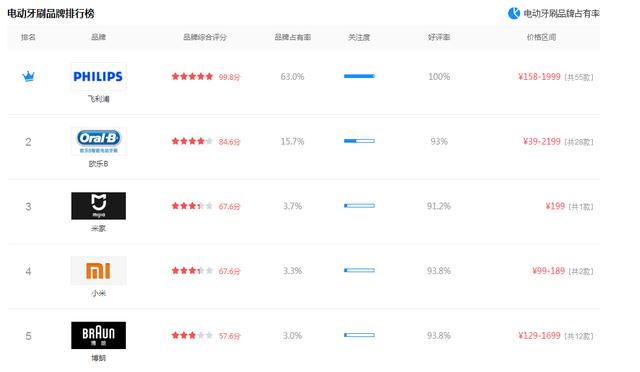This screenshot has width=640, height=372.
Task: Click the Philips attention bar
Action: click(x=359, y=76)
